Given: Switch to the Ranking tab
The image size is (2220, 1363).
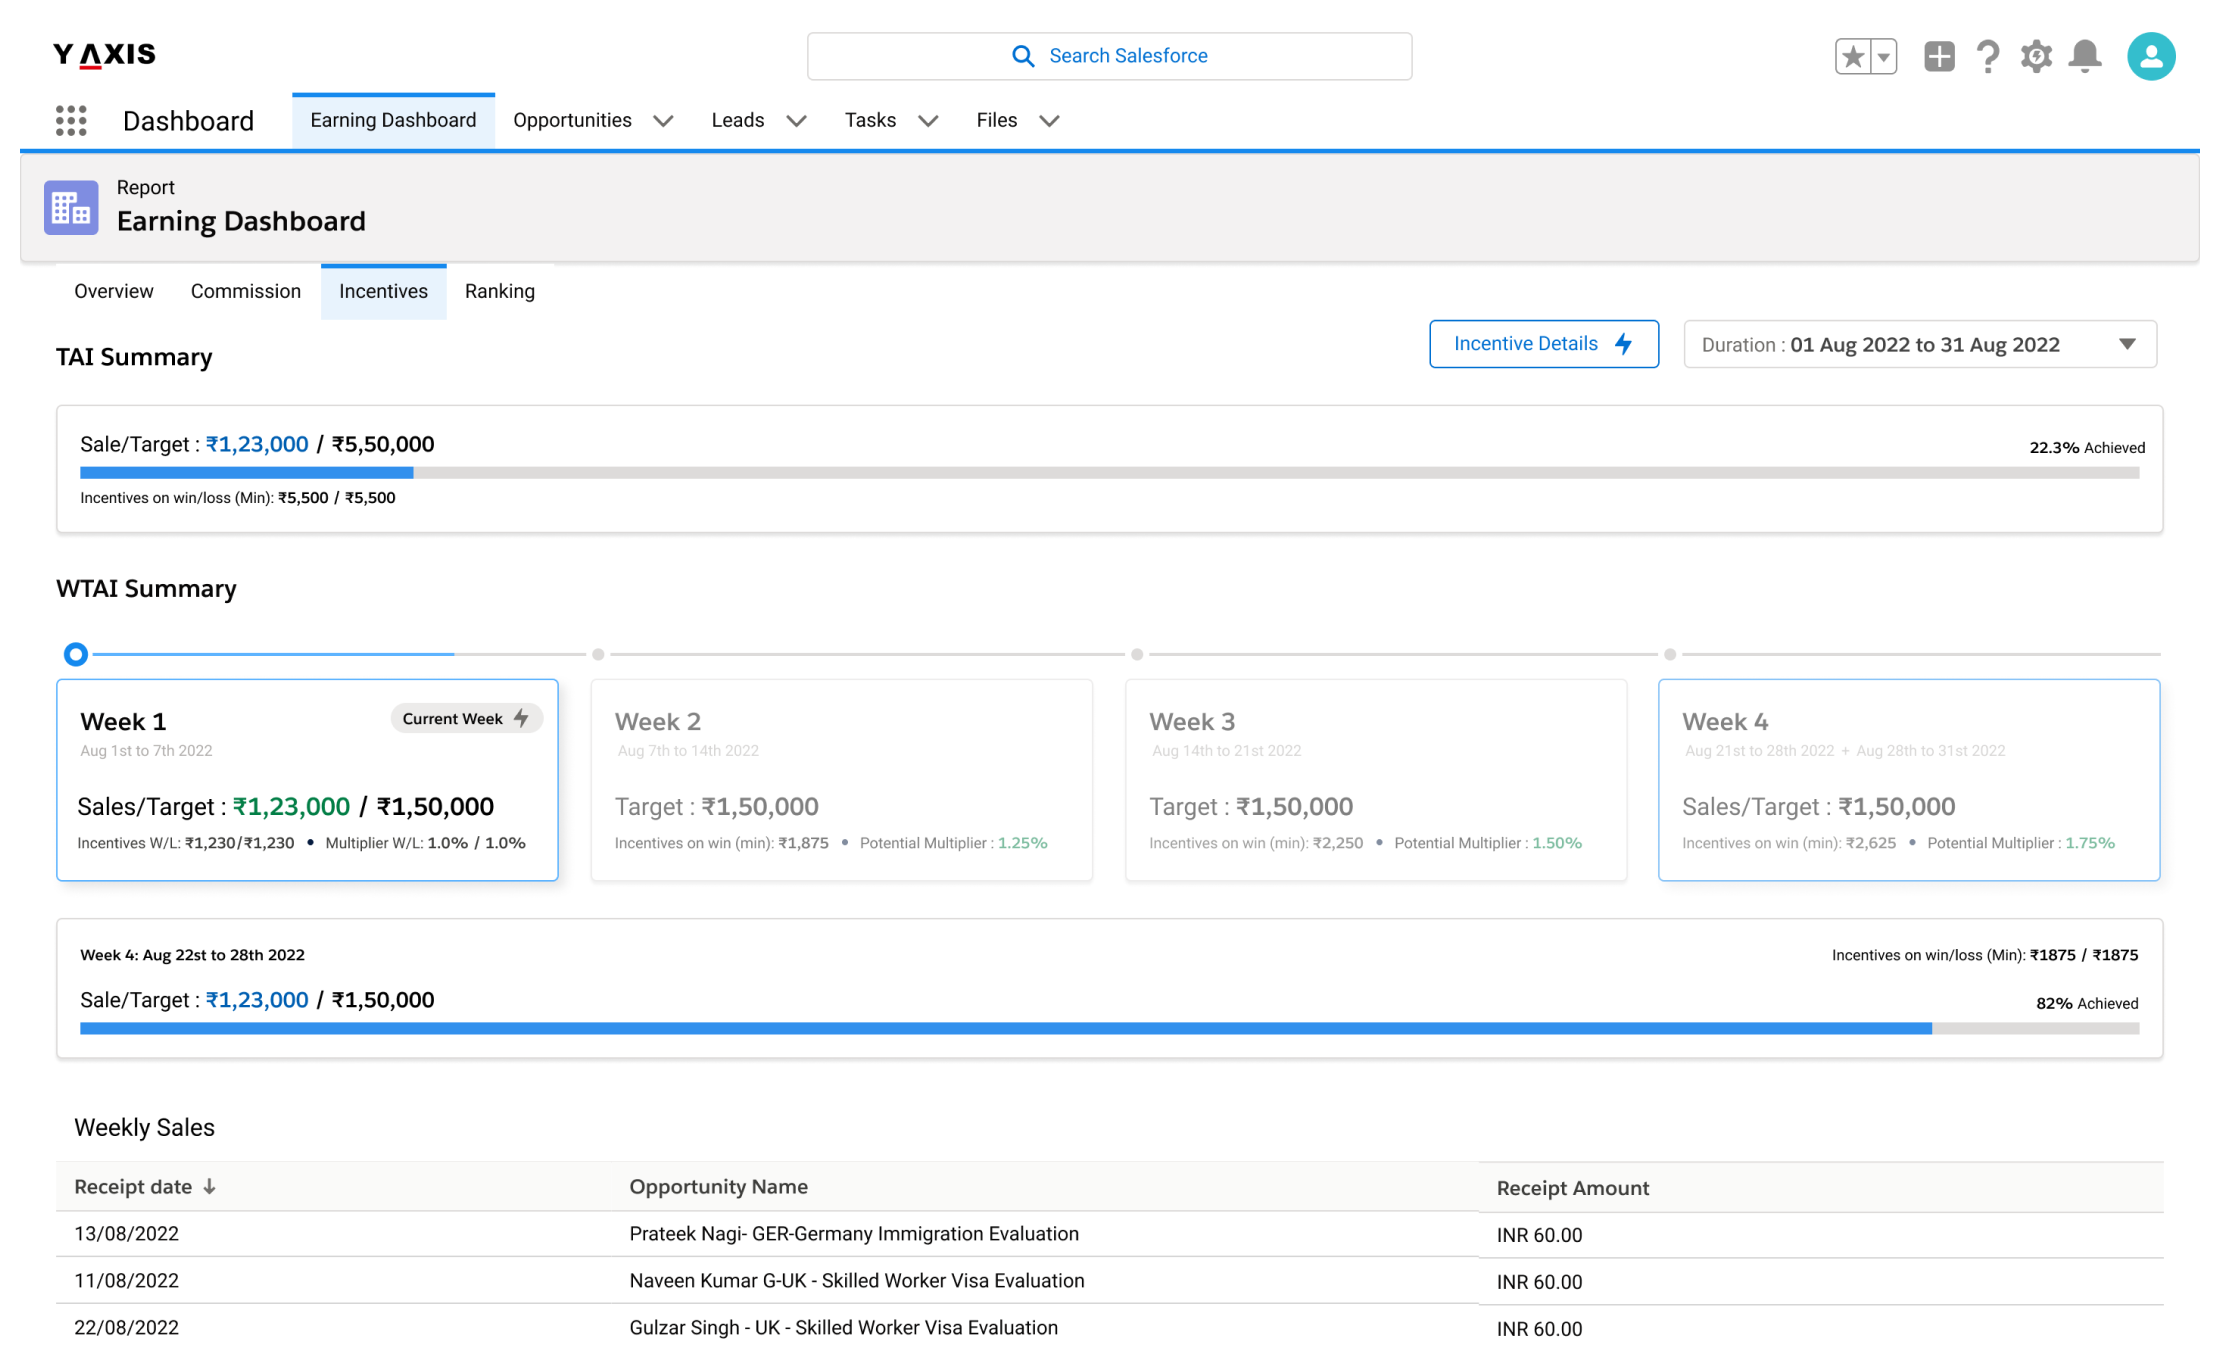Looking at the screenshot, I should pyautogui.click(x=500, y=291).
